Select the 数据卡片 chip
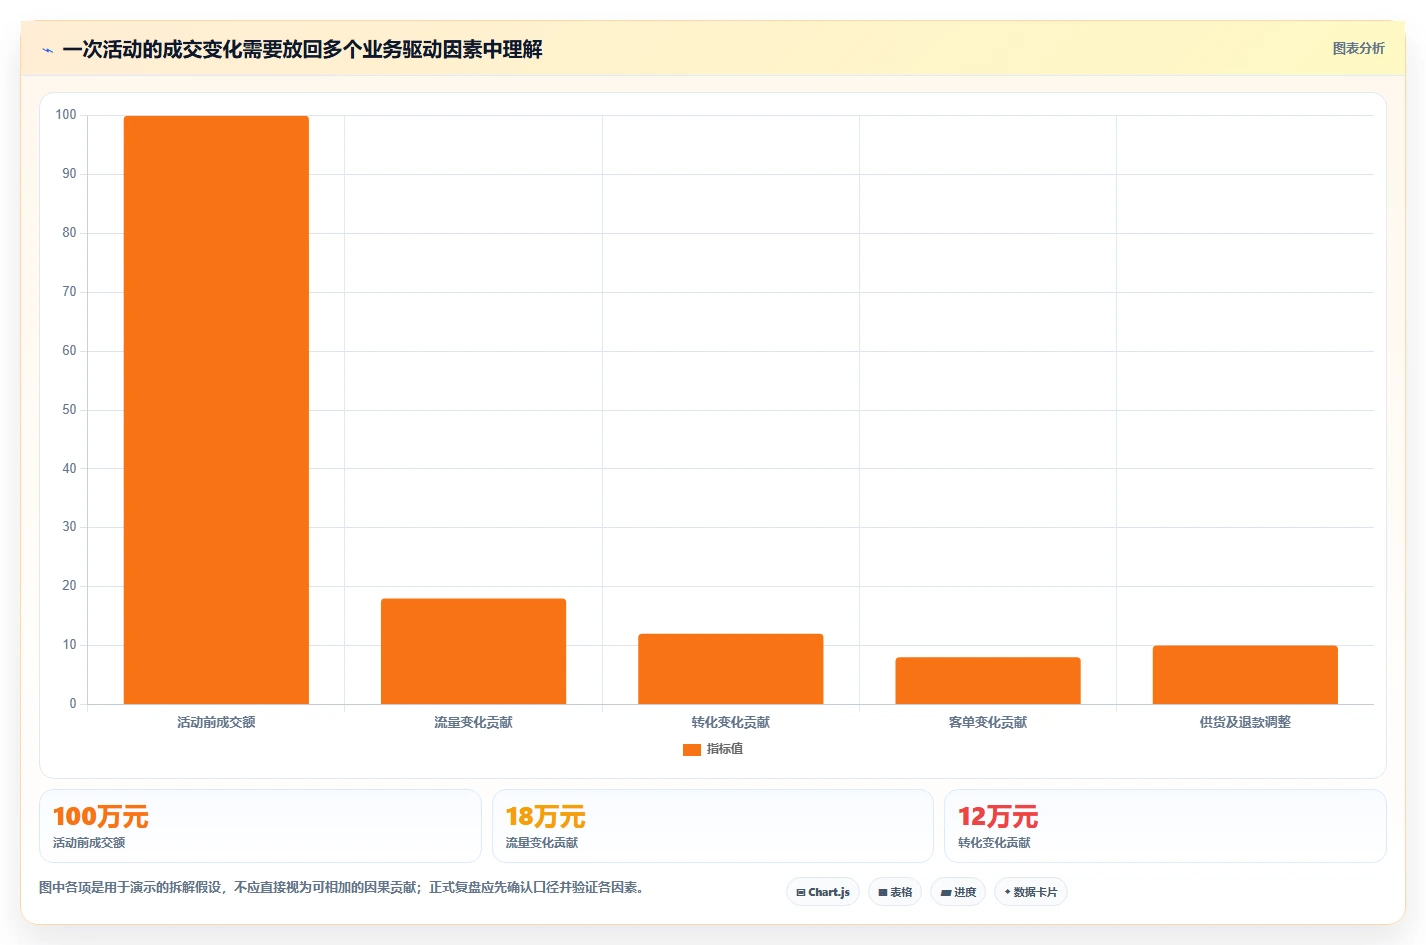1426x945 pixels. [1031, 892]
